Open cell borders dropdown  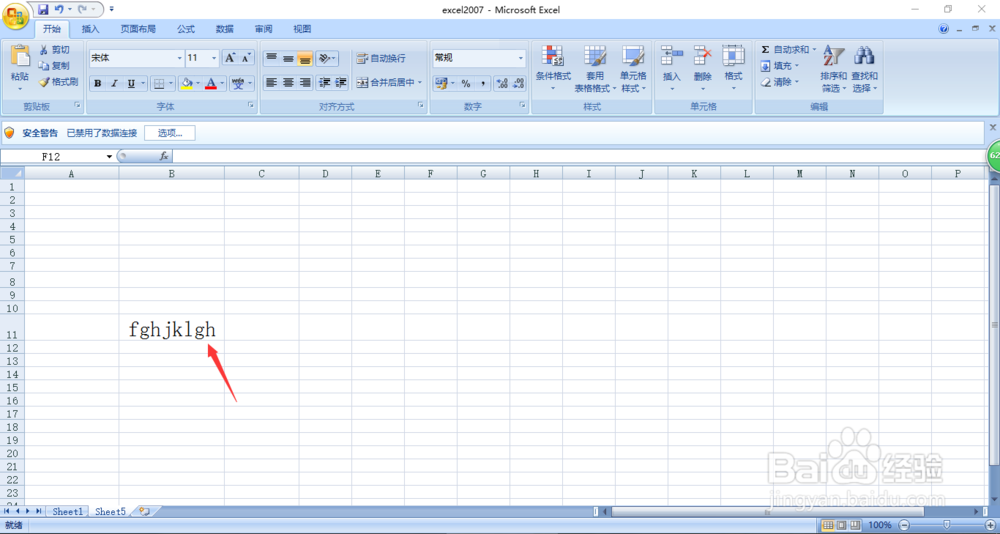click(x=171, y=84)
